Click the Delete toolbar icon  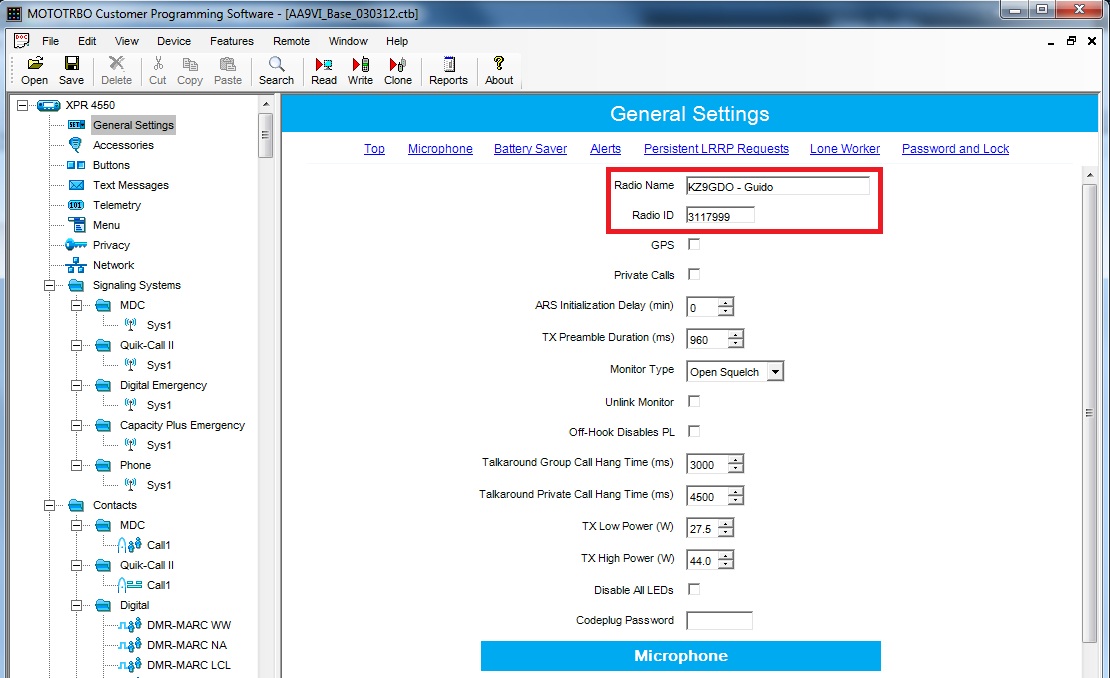click(116, 64)
